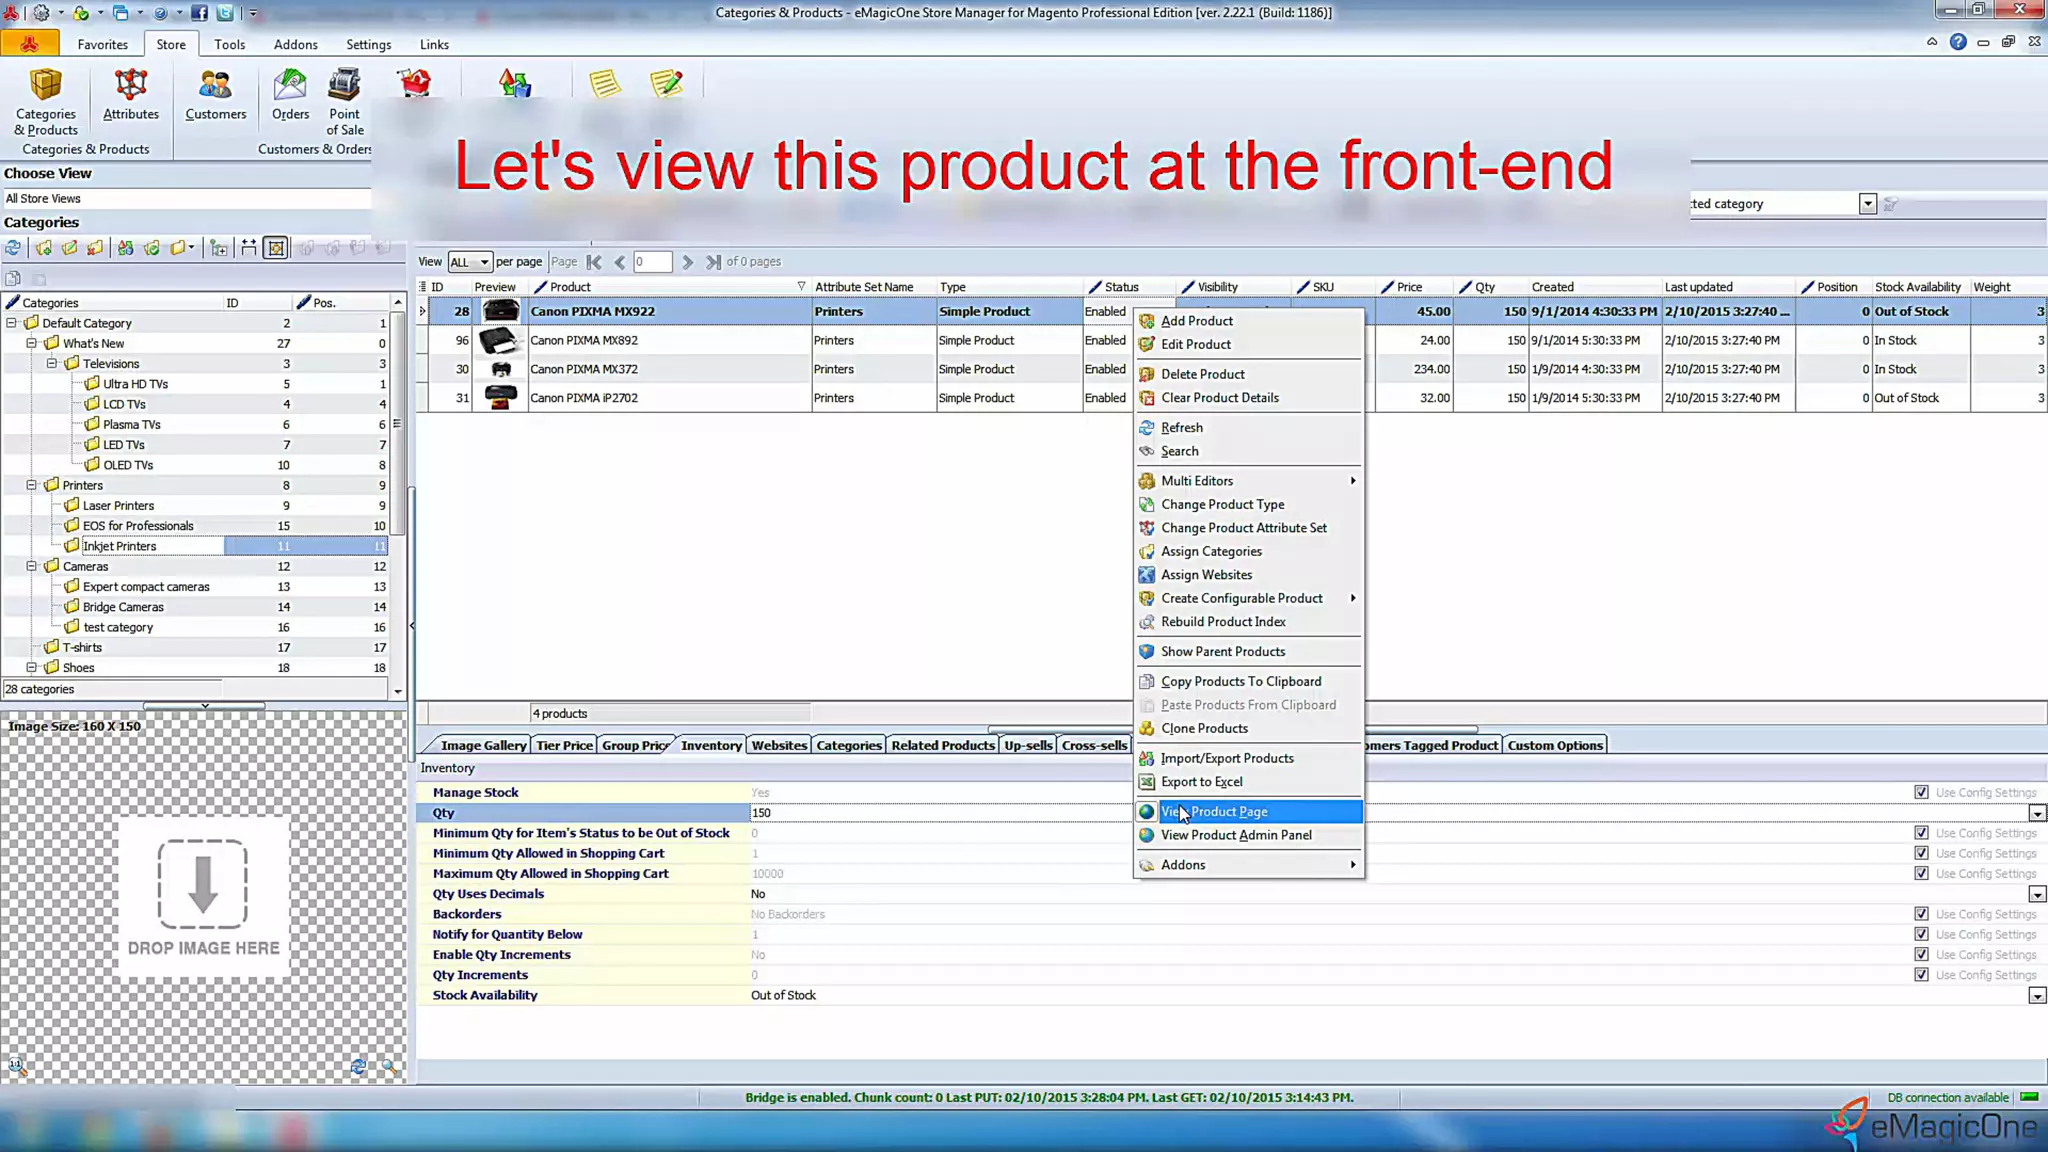The height and width of the screenshot is (1152, 2048).
Task: Open the Tools ribbon tab
Action: pyautogui.click(x=229, y=44)
